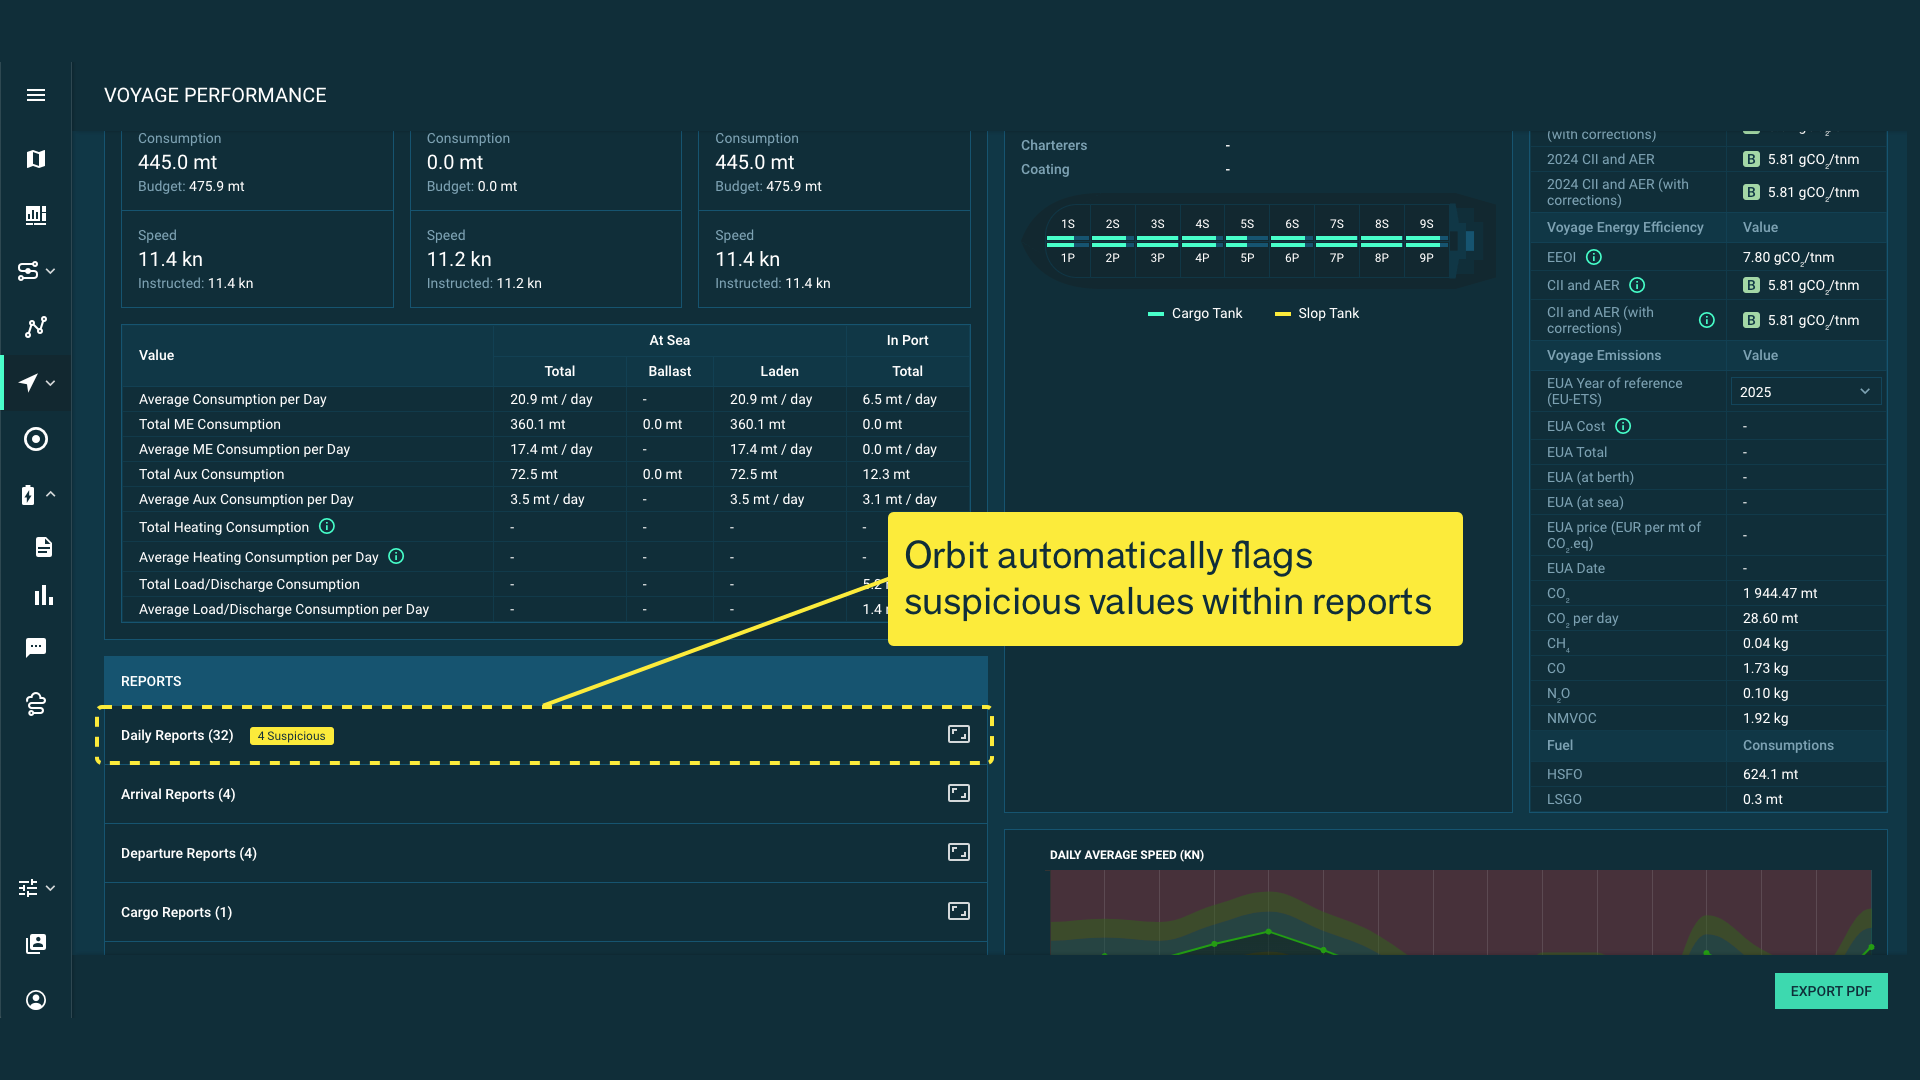The image size is (1920, 1080).
Task: Click the Total Heating Consumption info icon
Action: point(327,526)
